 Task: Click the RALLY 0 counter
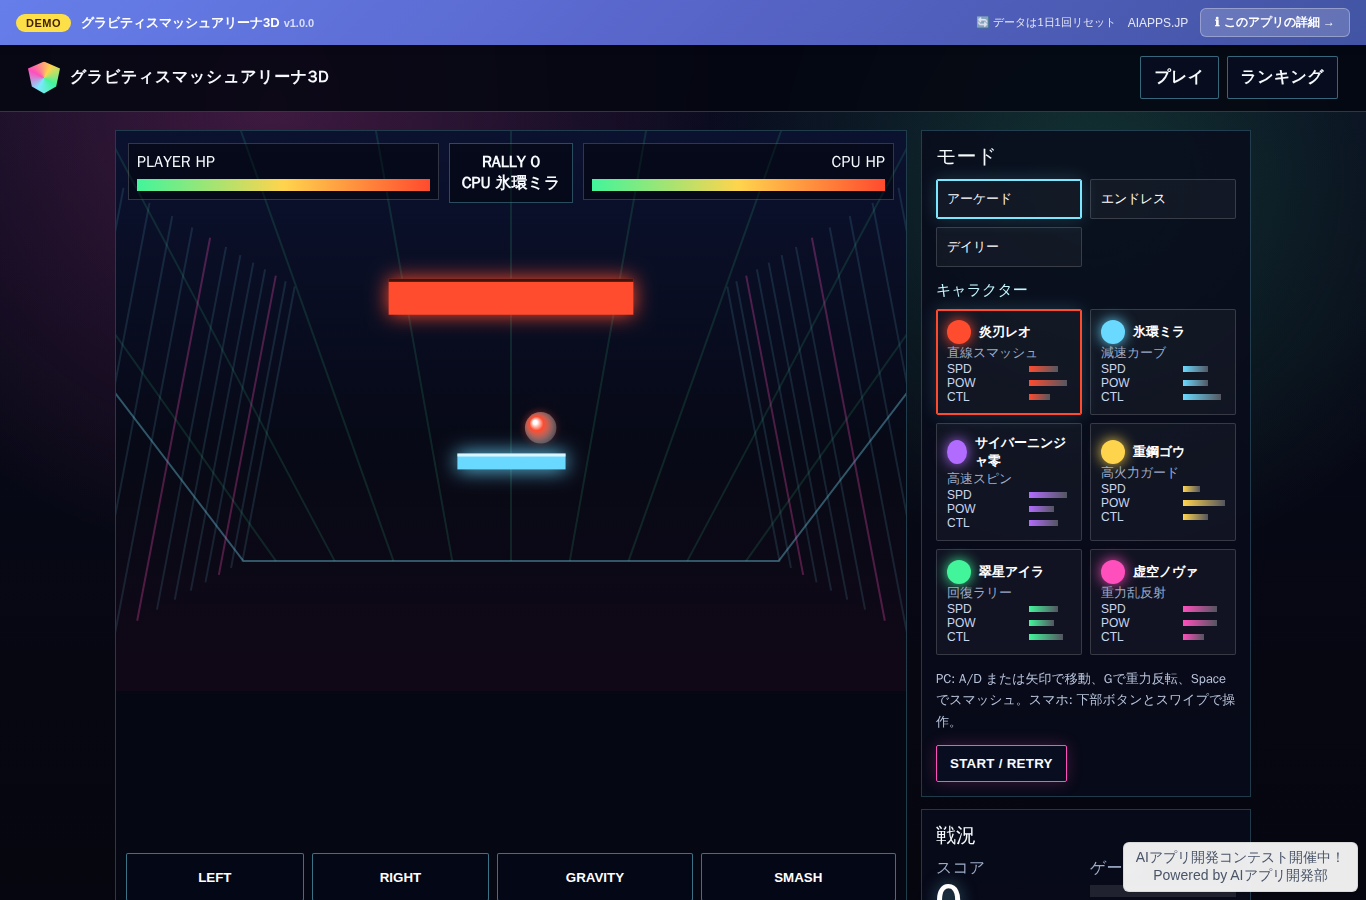pos(511,162)
